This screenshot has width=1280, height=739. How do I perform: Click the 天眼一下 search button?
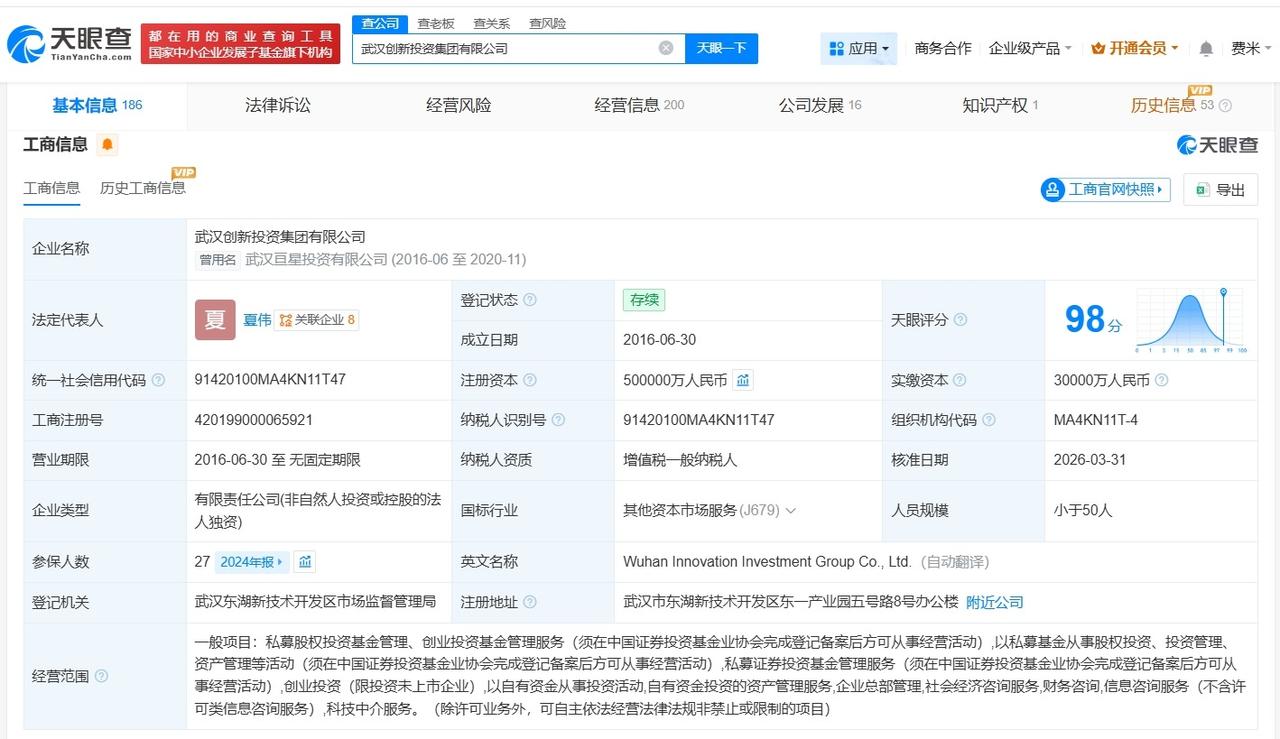[x=721, y=48]
